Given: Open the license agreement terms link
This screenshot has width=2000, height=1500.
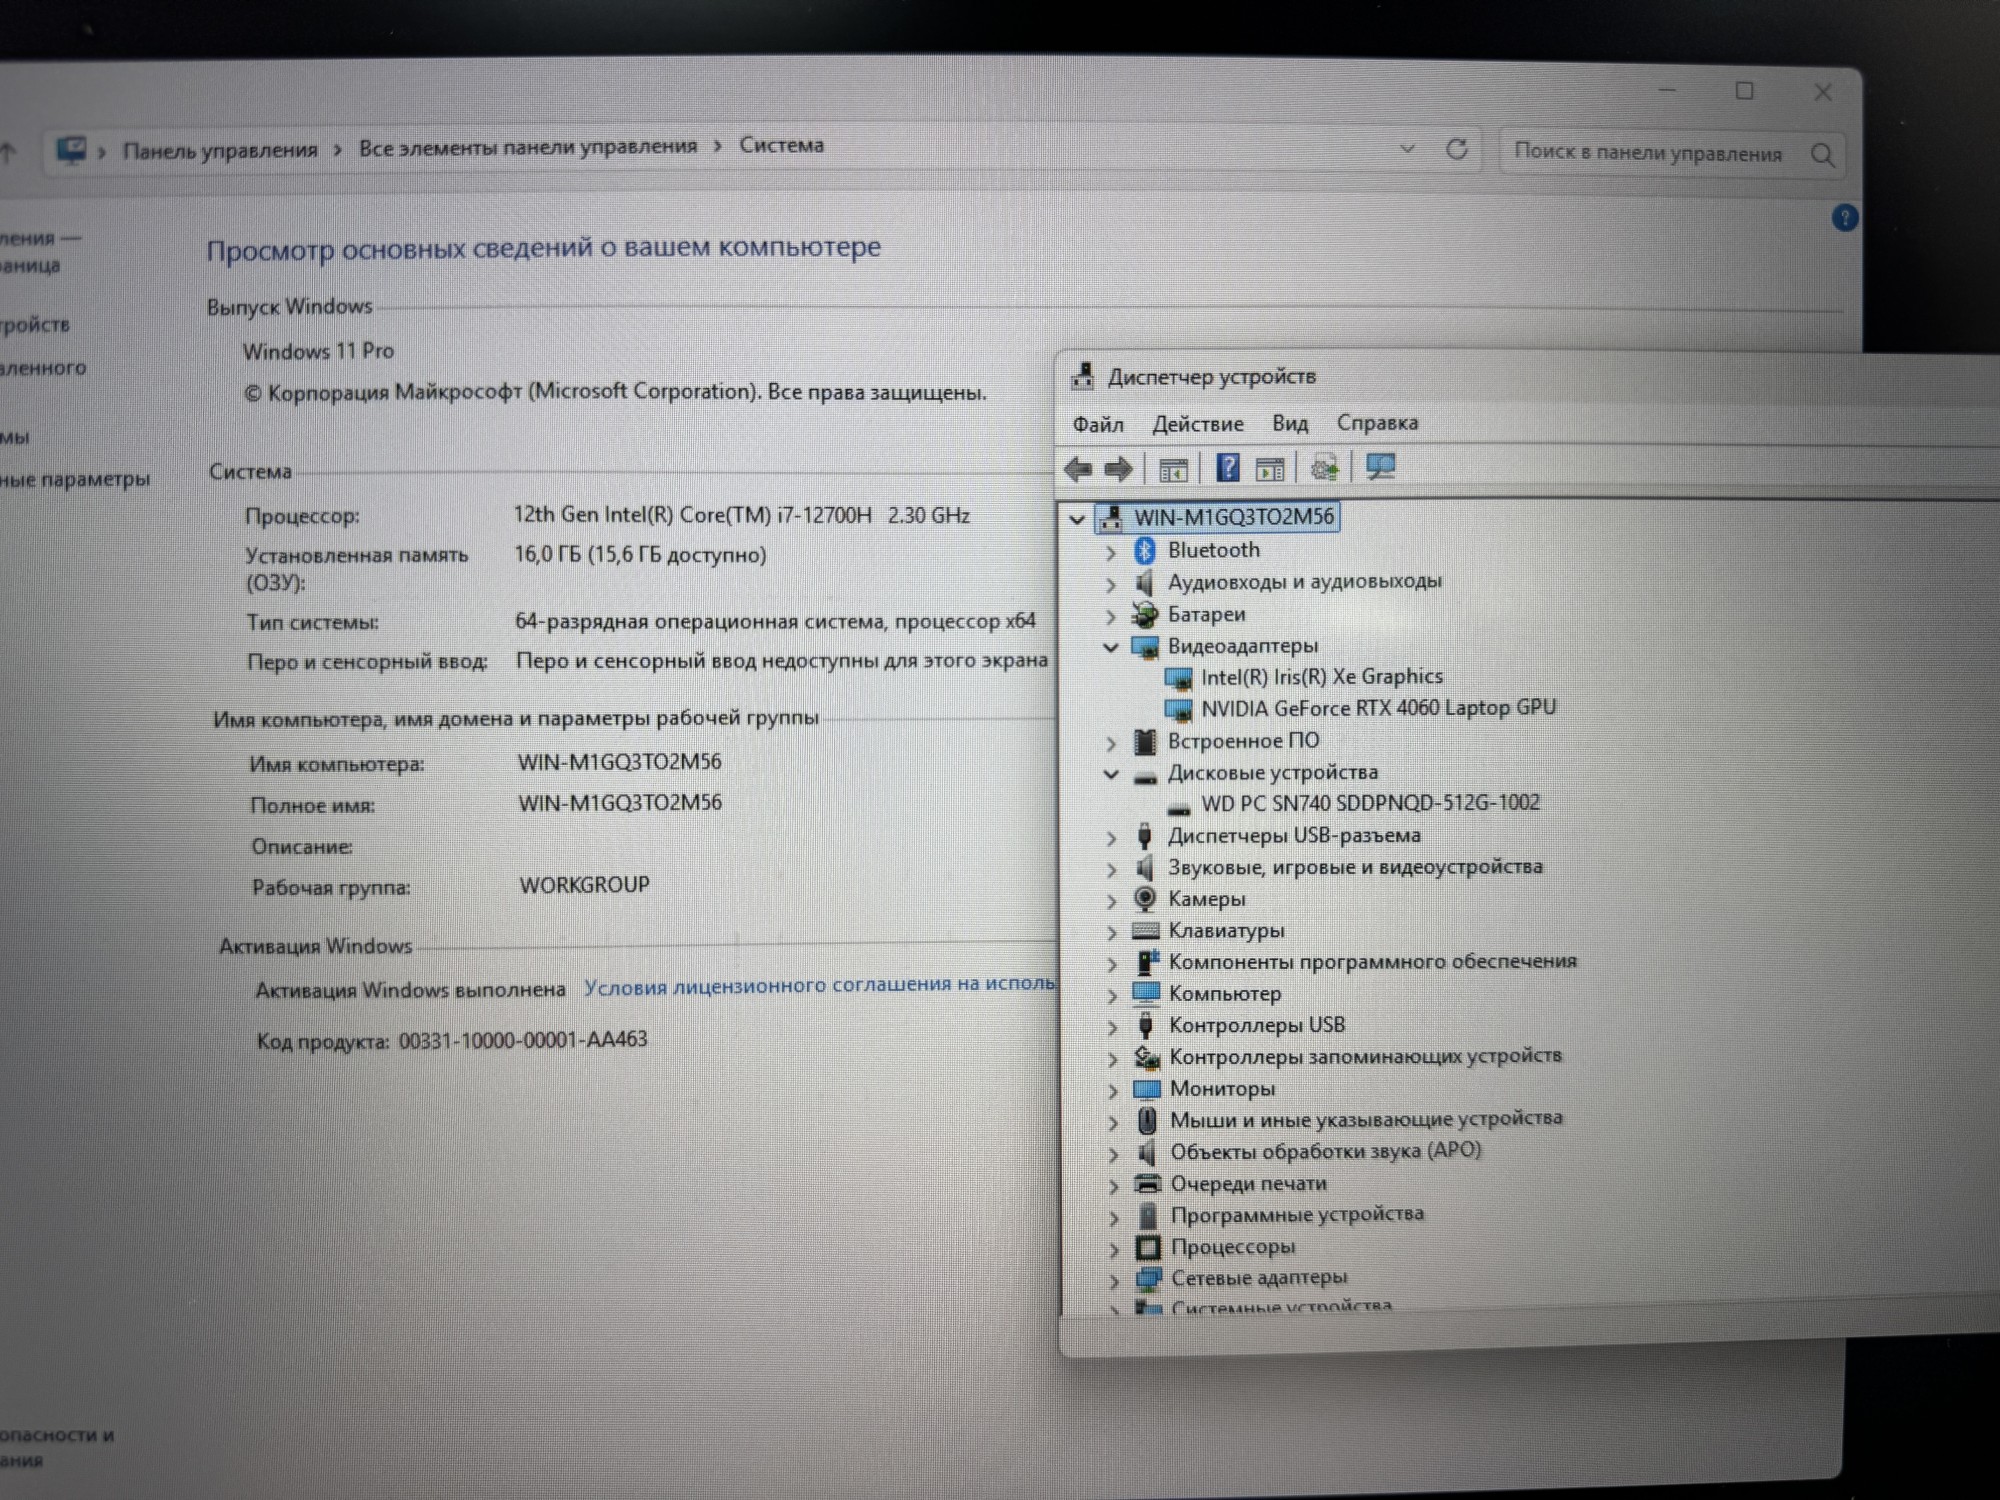Looking at the screenshot, I should [x=818, y=985].
